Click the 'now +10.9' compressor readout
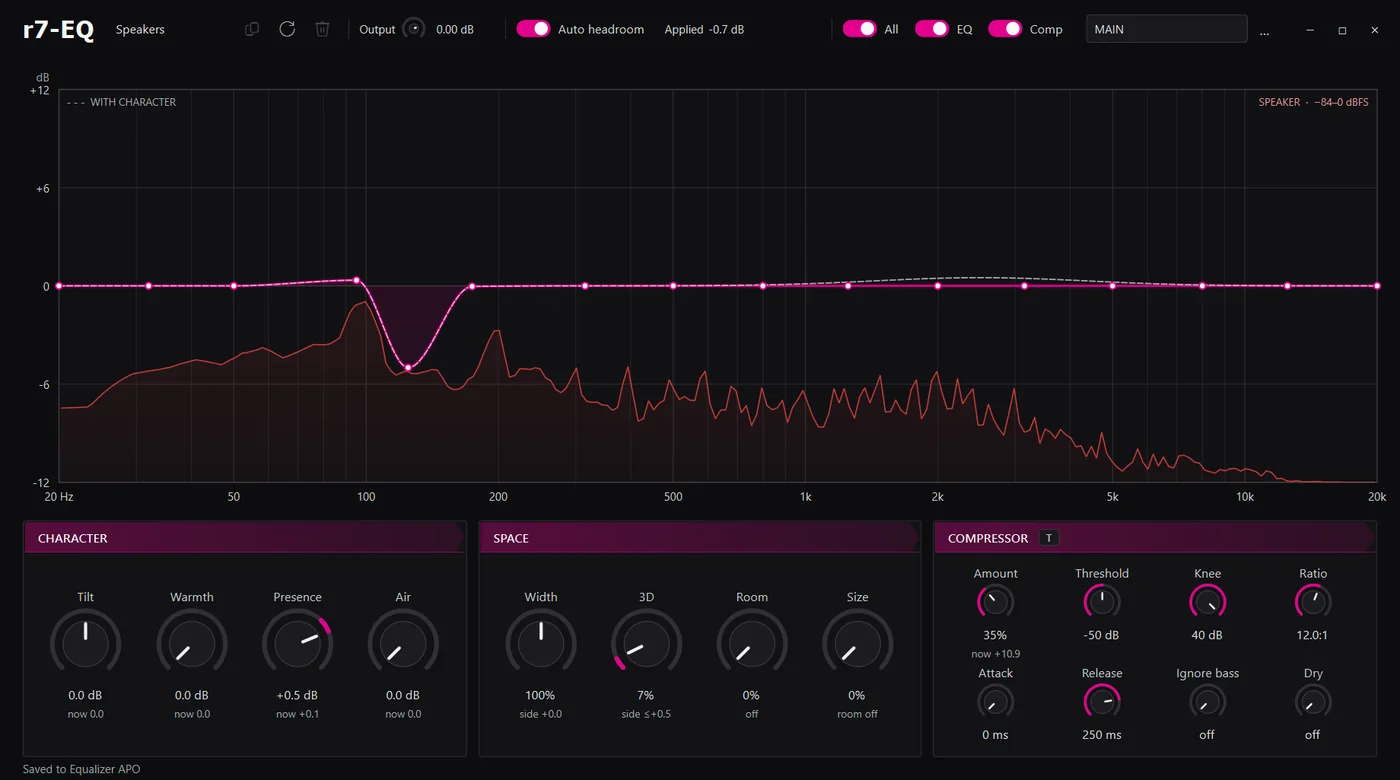 [995, 654]
